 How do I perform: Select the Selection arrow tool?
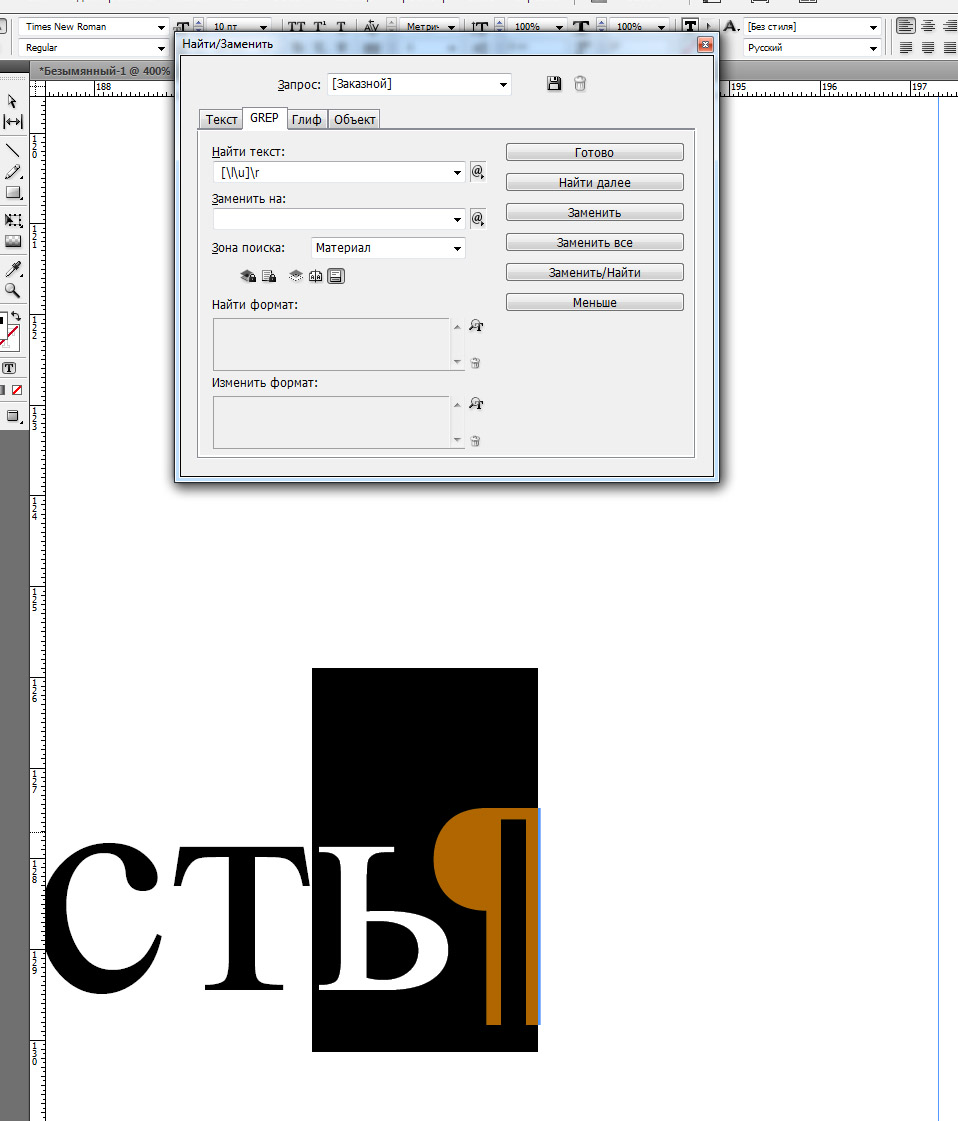coord(12,101)
